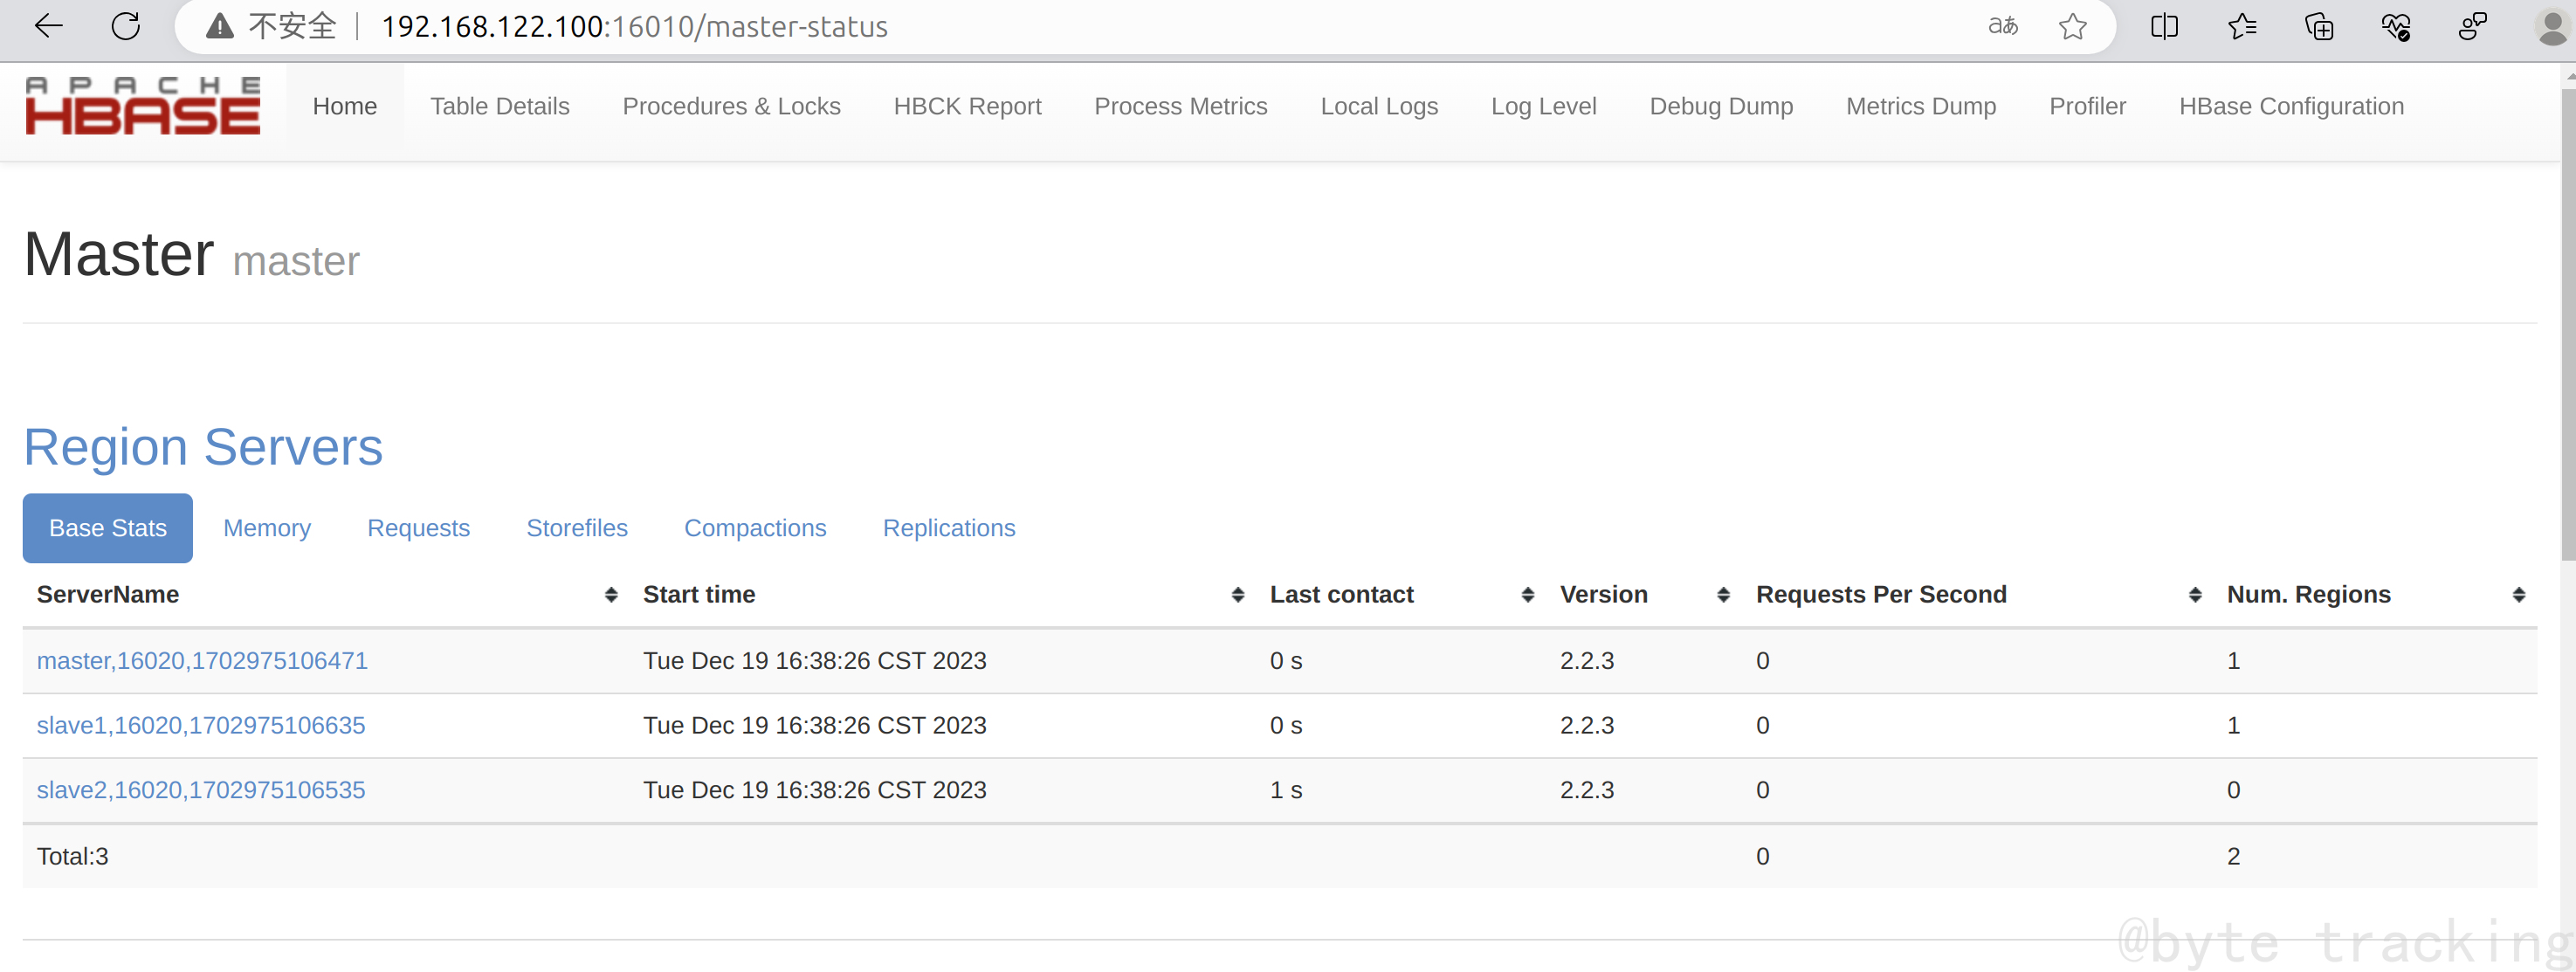Image resolution: width=2576 pixels, height=972 pixels.
Task: Bookmark page with star icon
Action: click(2072, 26)
